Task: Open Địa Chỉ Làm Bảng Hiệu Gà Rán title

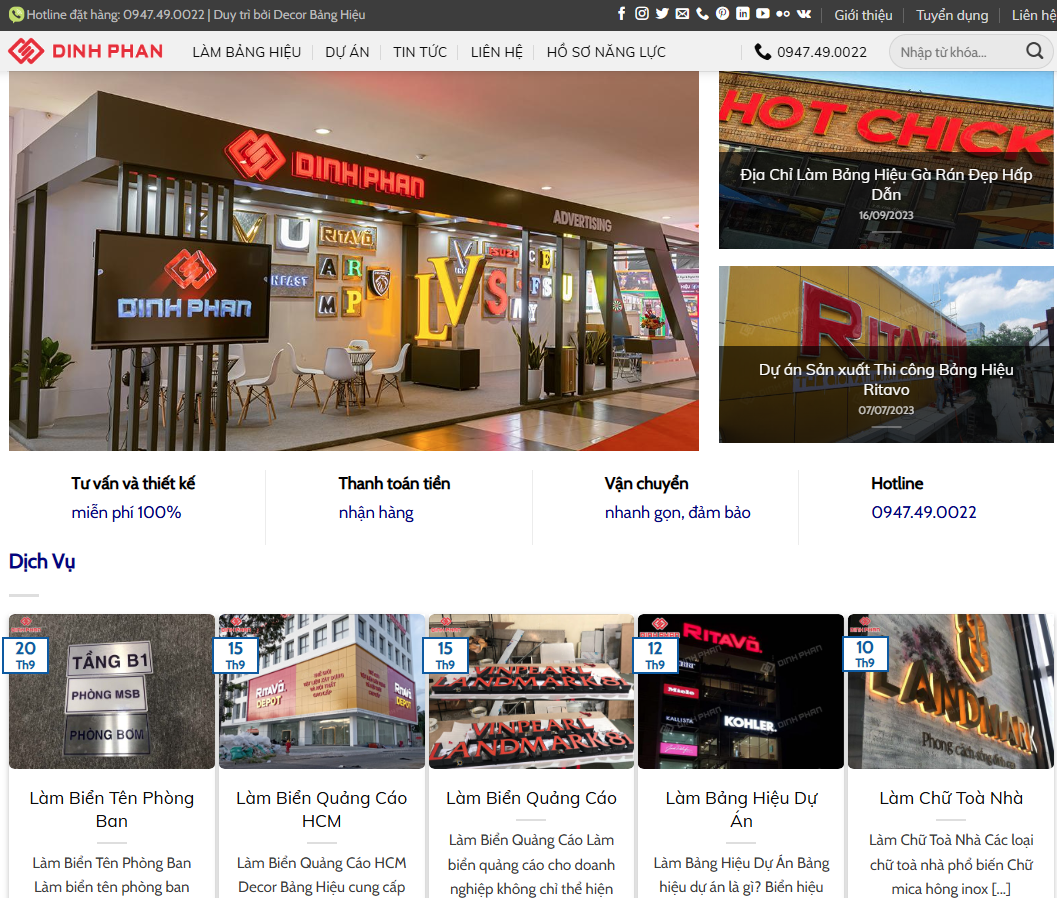Action: click(886, 184)
